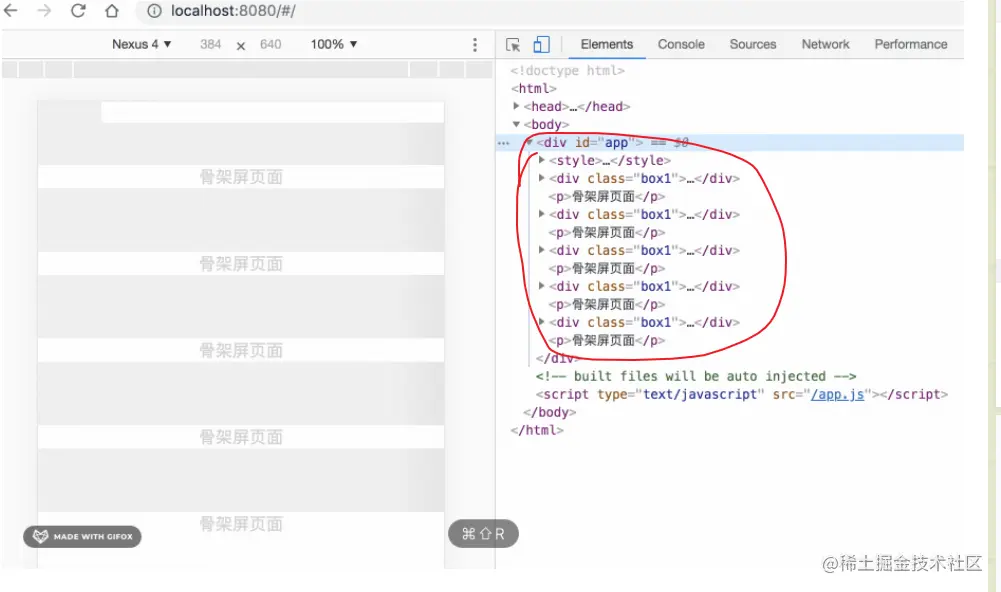This screenshot has height=592, width=1001.
Task: Open the /app.js script link
Action: click(x=837, y=394)
